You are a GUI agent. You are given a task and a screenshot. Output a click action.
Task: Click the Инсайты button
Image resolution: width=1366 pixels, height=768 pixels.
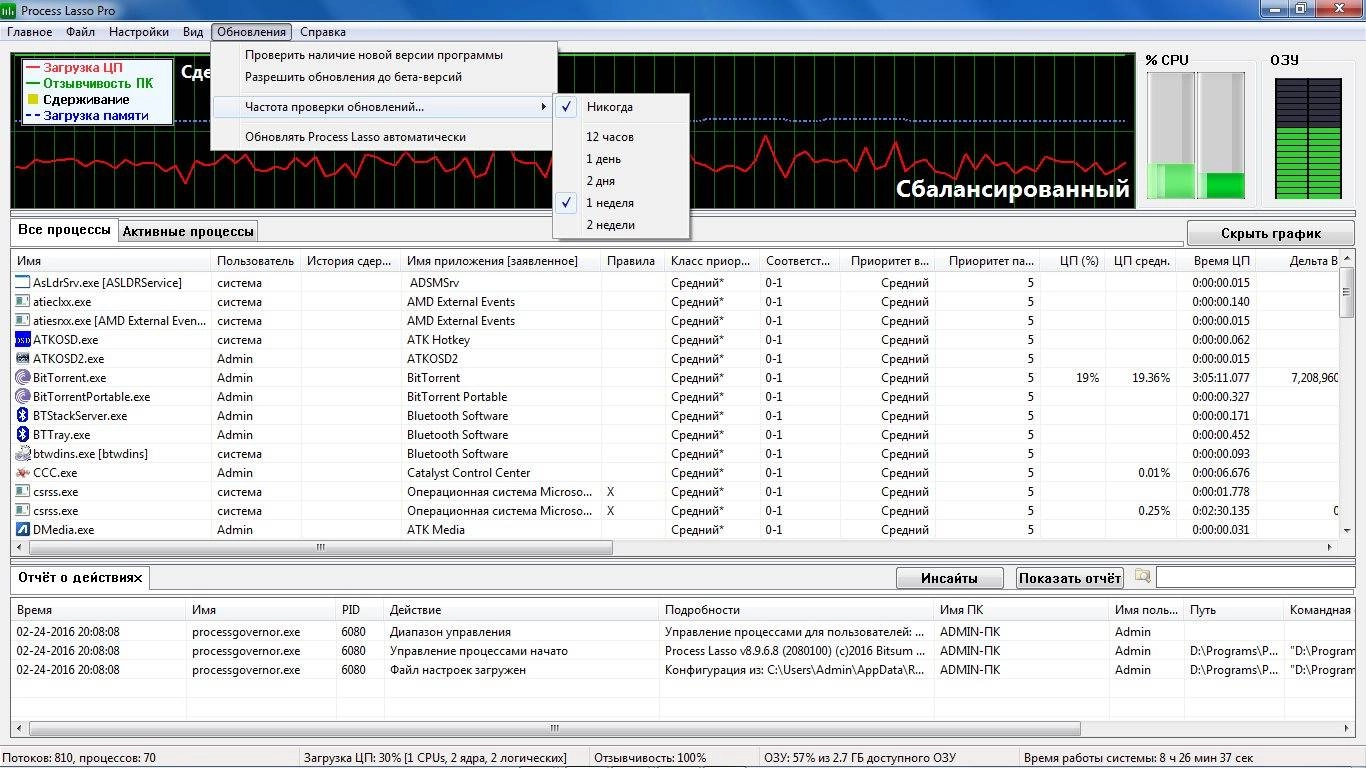coord(949,578)
